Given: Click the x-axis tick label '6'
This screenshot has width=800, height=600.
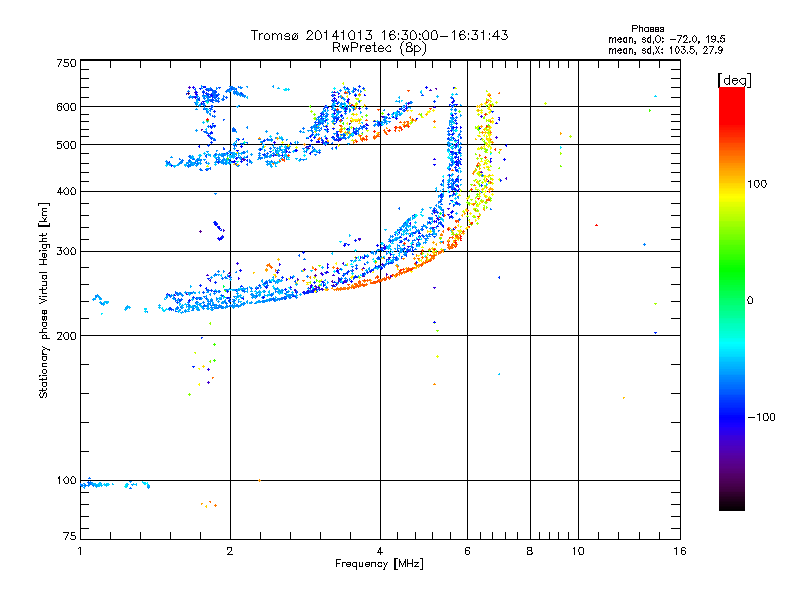Looking at the screenshot, I should [x=467, y=551].
